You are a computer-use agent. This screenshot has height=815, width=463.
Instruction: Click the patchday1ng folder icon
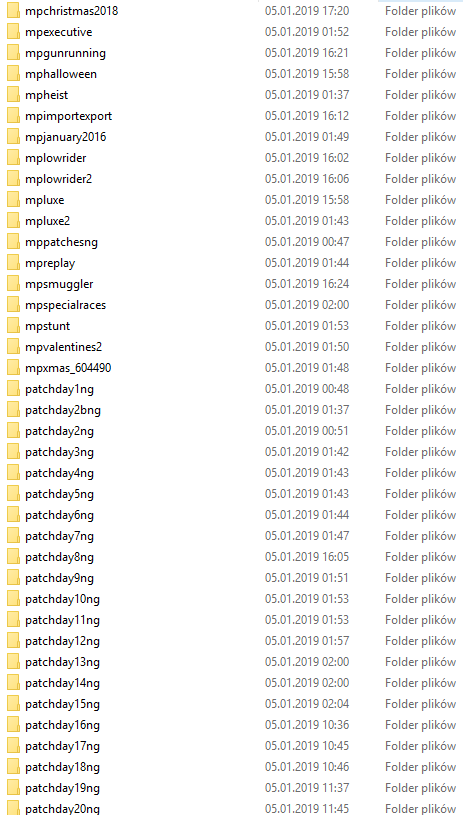point(14,389)
